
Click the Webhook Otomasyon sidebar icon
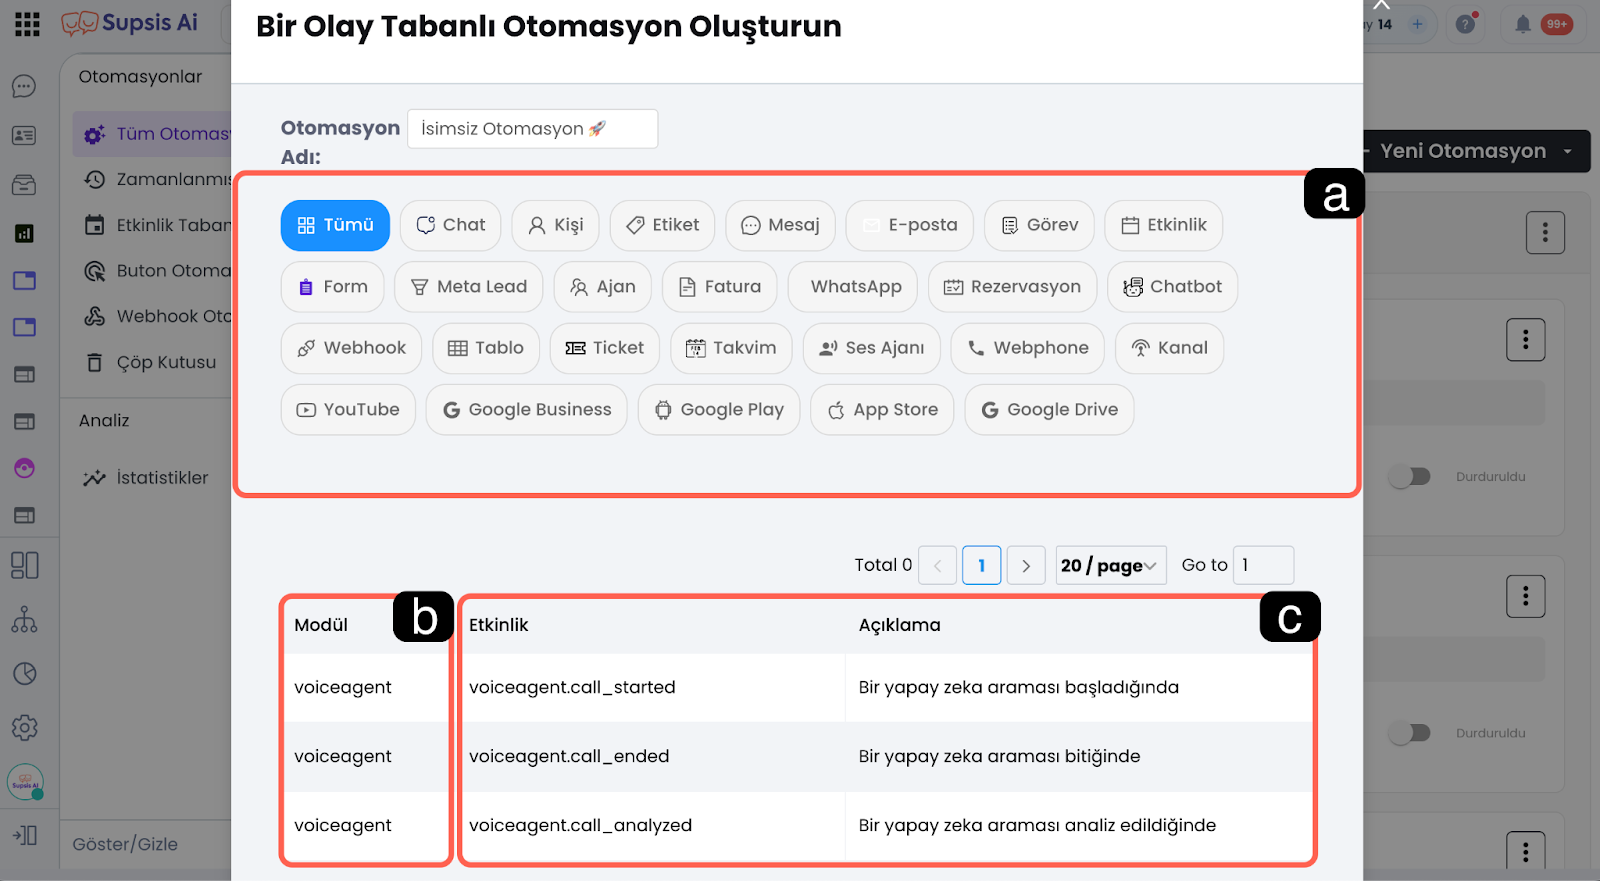coord(95,316)
